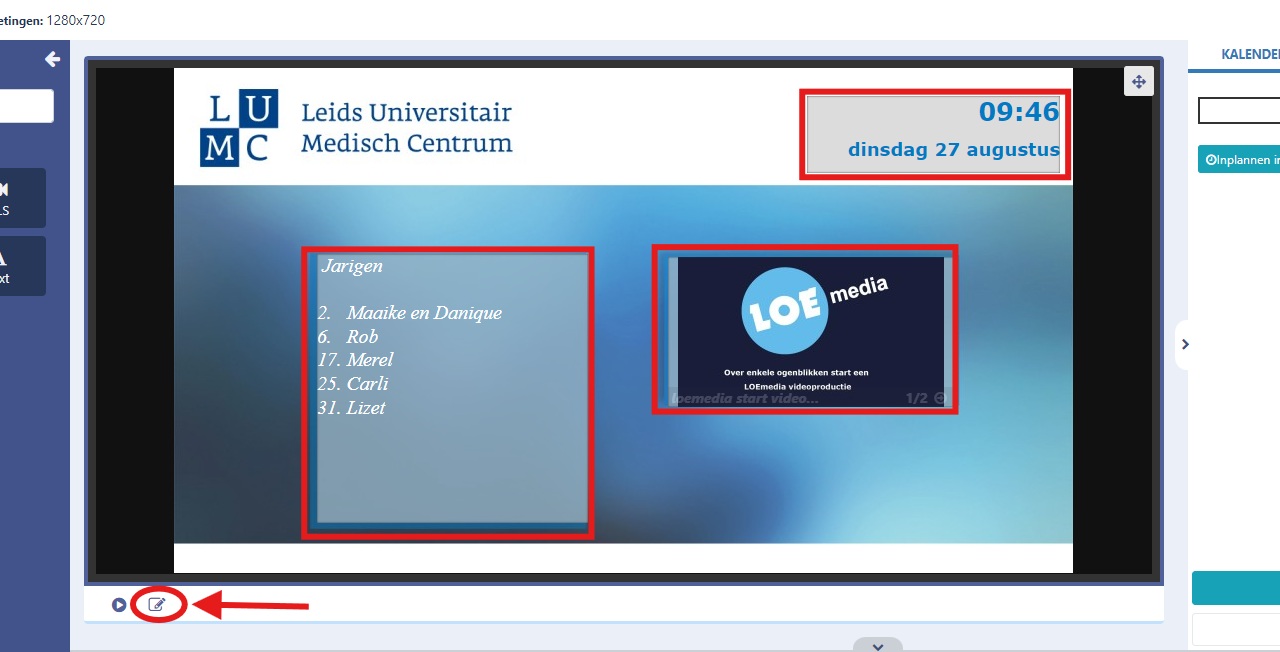Click the Inplannen button with the clock icon
1280x652 pixels.
tap(1240, 159)
